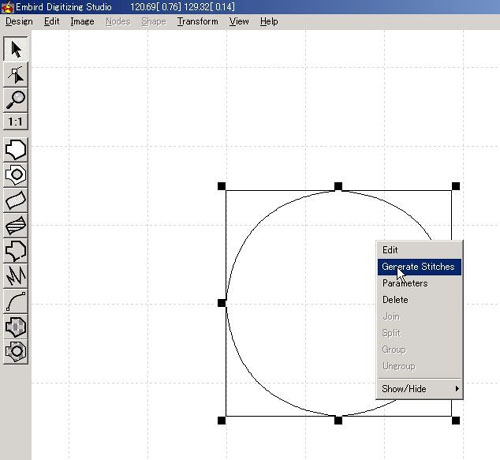Select the applique cross shape tool

click(x=16, y=327)
